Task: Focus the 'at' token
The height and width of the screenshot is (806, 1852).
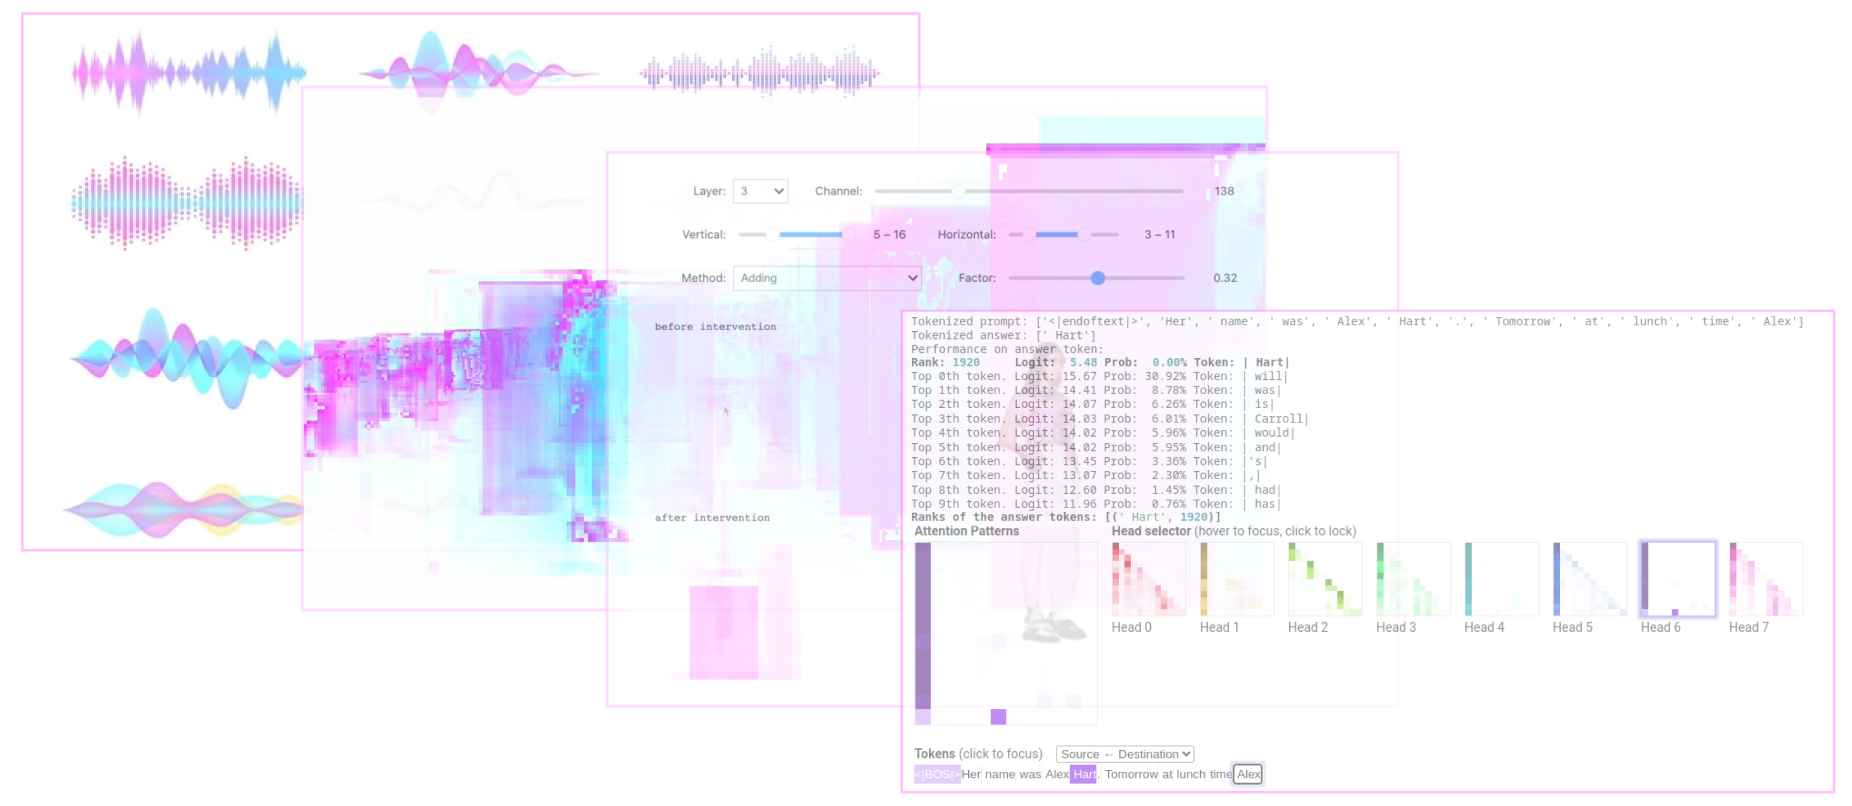Action: coord(1166,774)
